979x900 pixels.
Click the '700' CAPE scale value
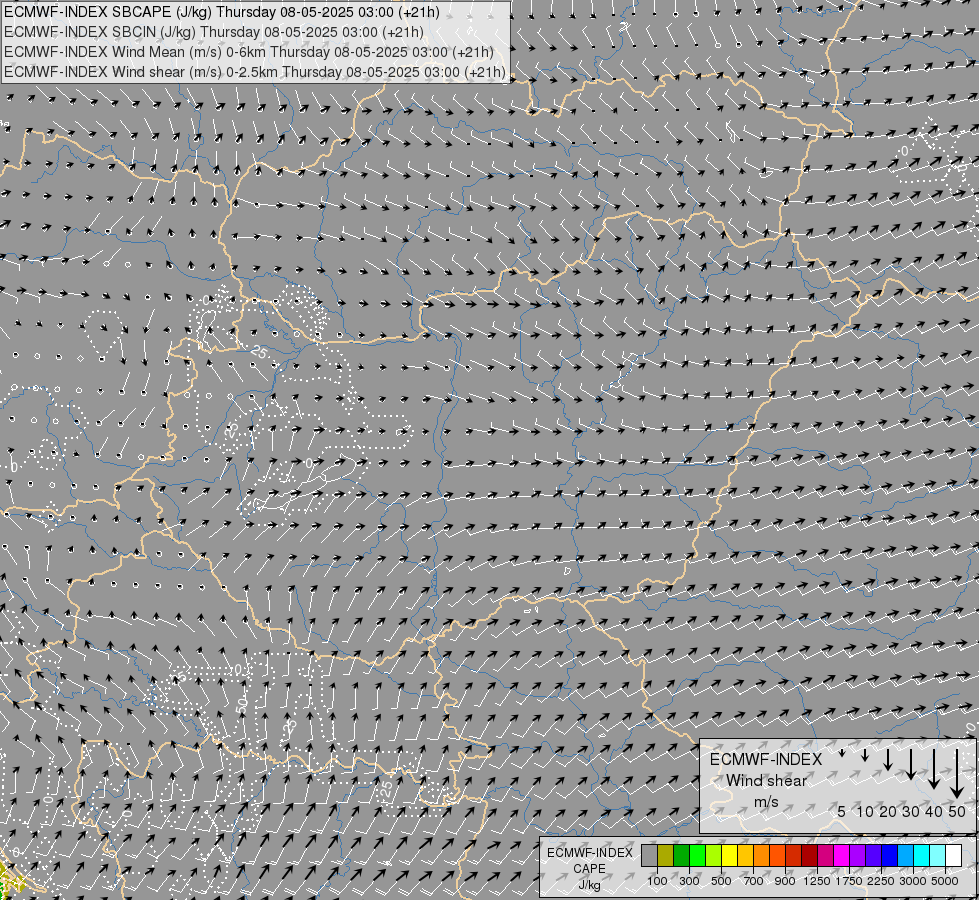pyautogui.click(x=754, y=881)
